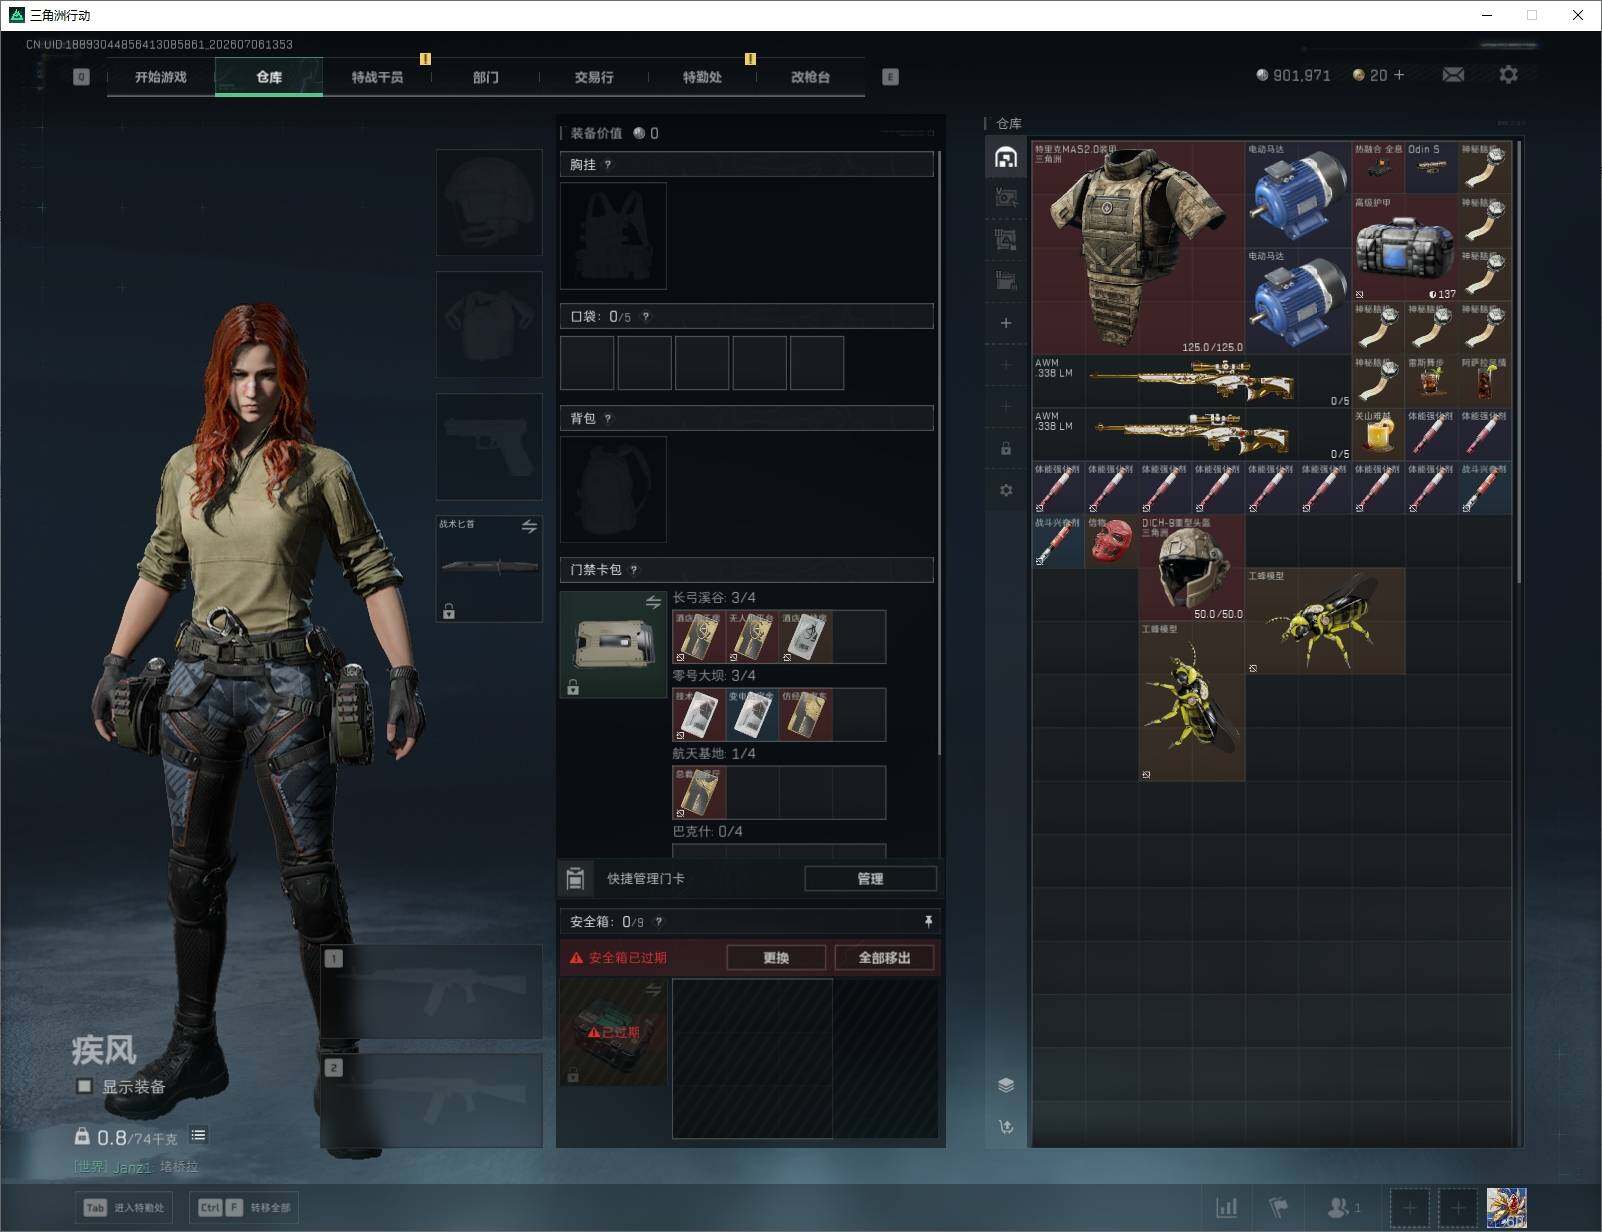The height and width of the screenshot is (1232, 1602).
Task: Click the stack layers icon in warehouse sidebar
Action: coord(1006,1085)
